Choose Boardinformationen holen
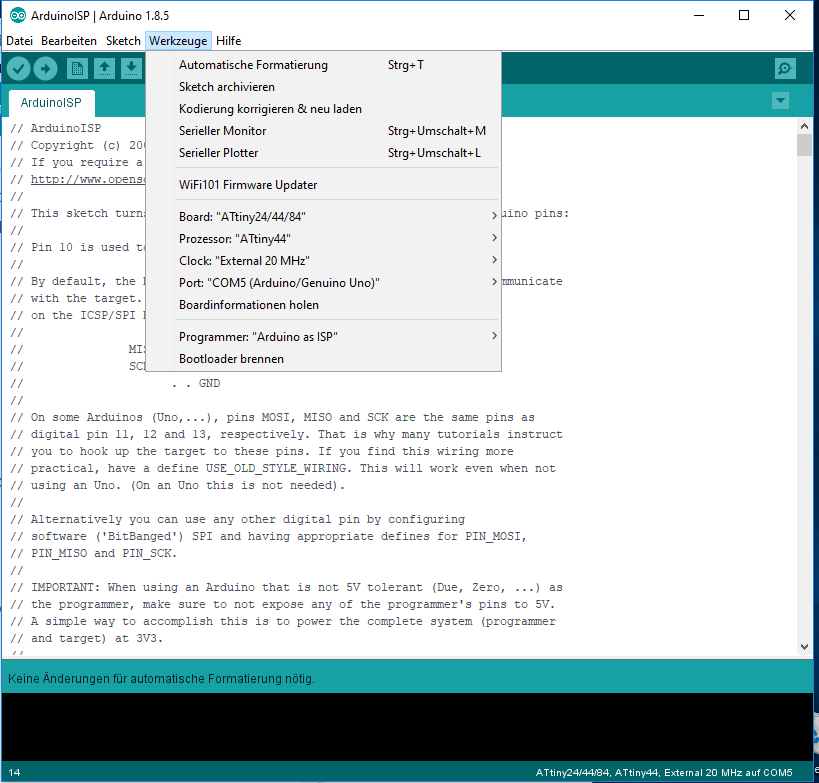Viewport: 819px width, 783px height. coord(323,305)
